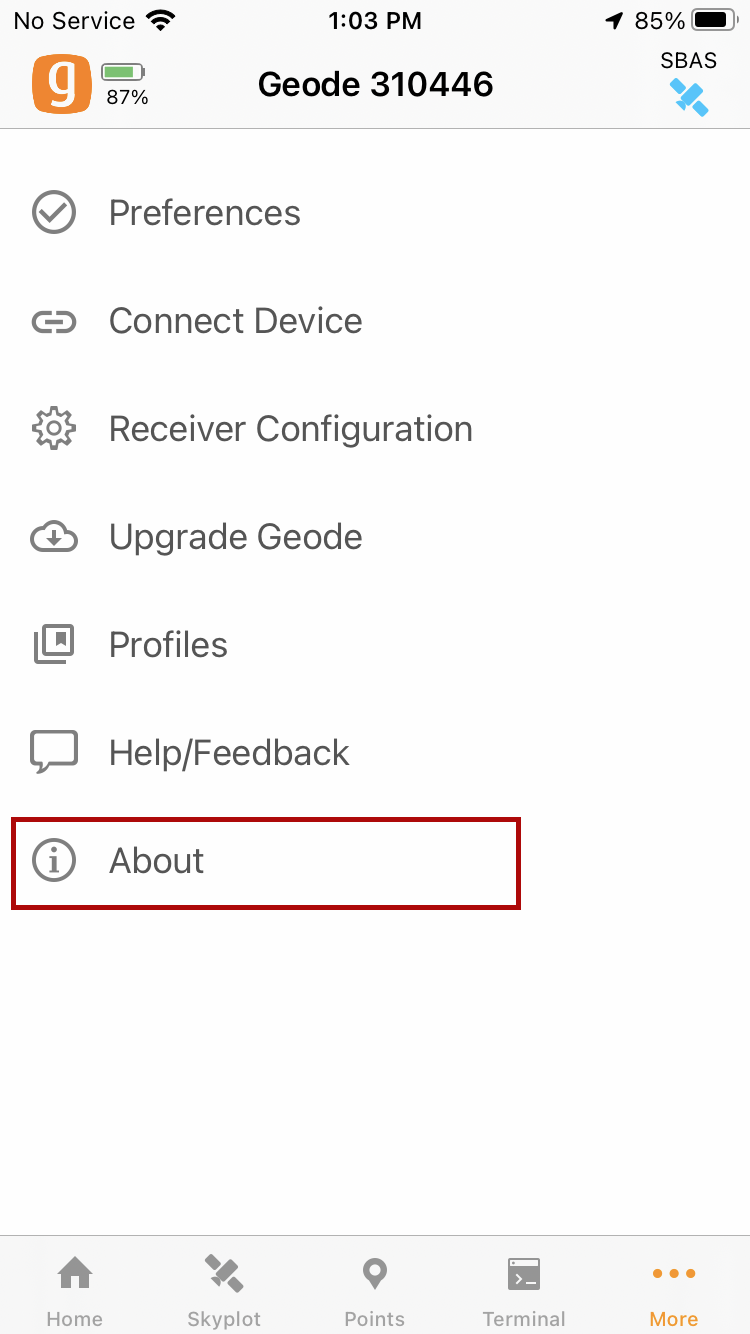Image resolution: width=750 pixels, height=1334 pixels.
Task: Click the Receiver Configuration gear icon
Action: pos(54,429)
